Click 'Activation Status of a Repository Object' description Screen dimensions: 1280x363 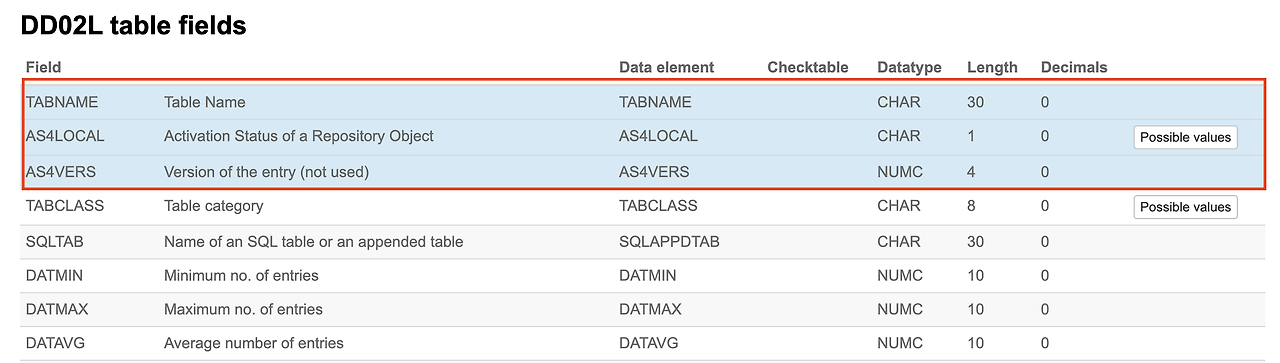pyautogui.click(x=299, y=136)
